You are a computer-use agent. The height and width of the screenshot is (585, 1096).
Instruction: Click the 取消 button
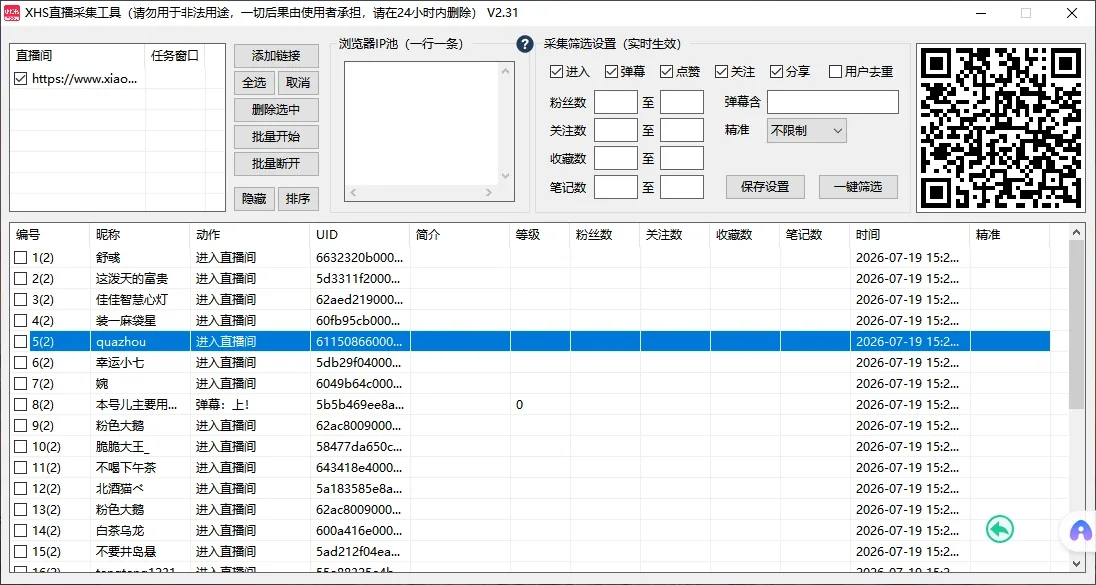point(298,82)
